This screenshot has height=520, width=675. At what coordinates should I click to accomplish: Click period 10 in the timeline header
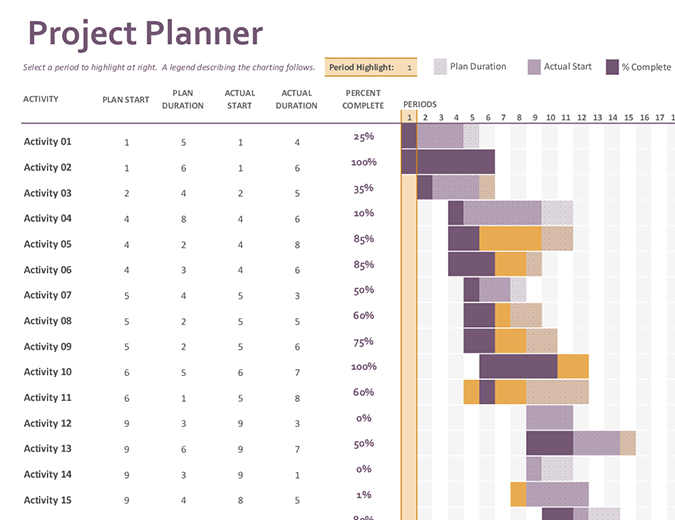pos(550,118)
